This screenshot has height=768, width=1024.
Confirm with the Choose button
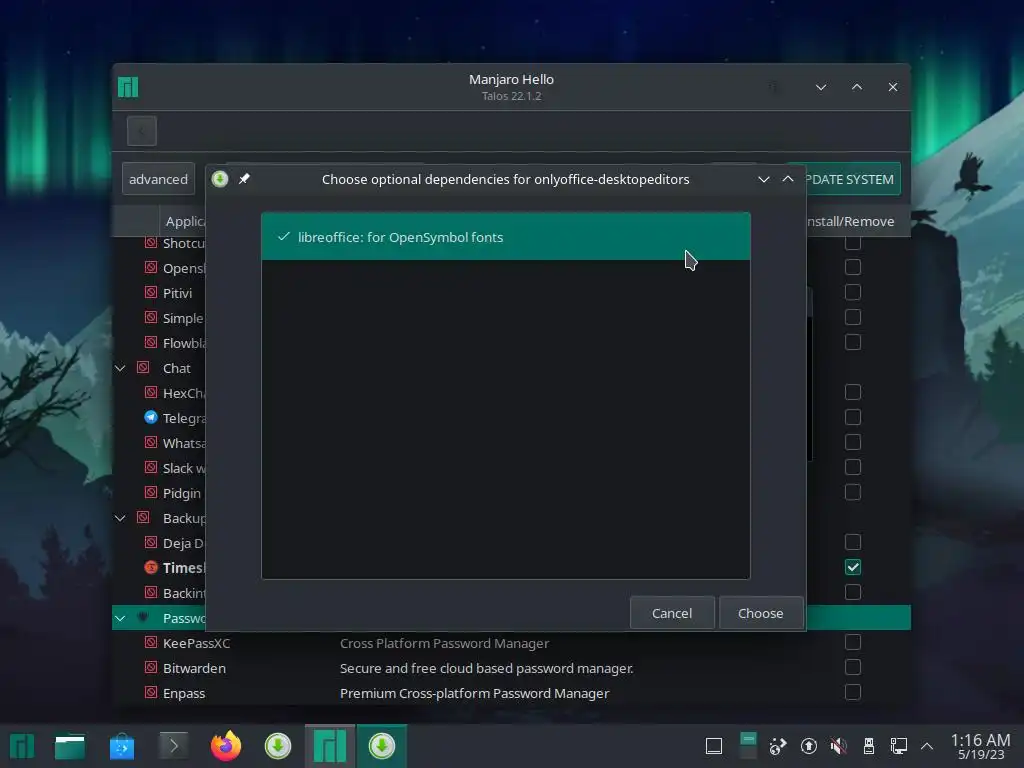coord(760,613)
